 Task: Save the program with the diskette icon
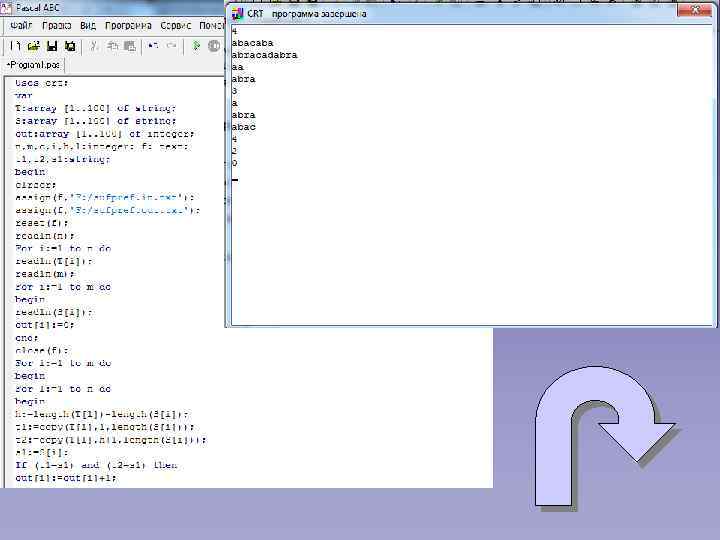click(52, 46)
